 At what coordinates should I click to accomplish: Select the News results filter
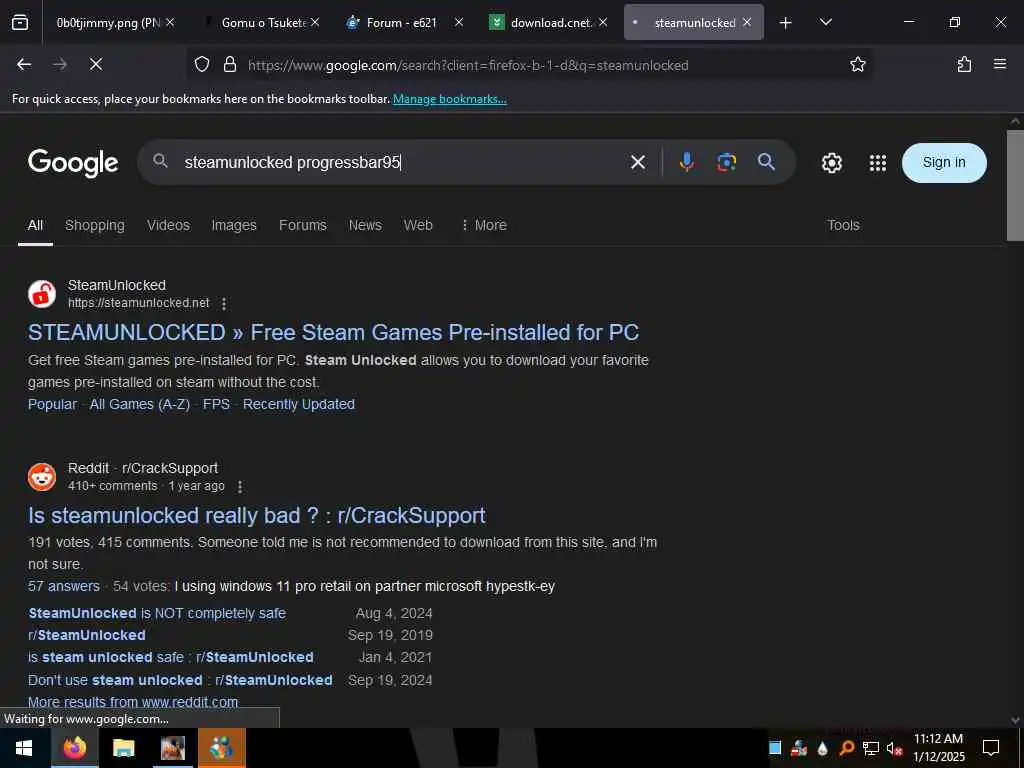(365, 225)
